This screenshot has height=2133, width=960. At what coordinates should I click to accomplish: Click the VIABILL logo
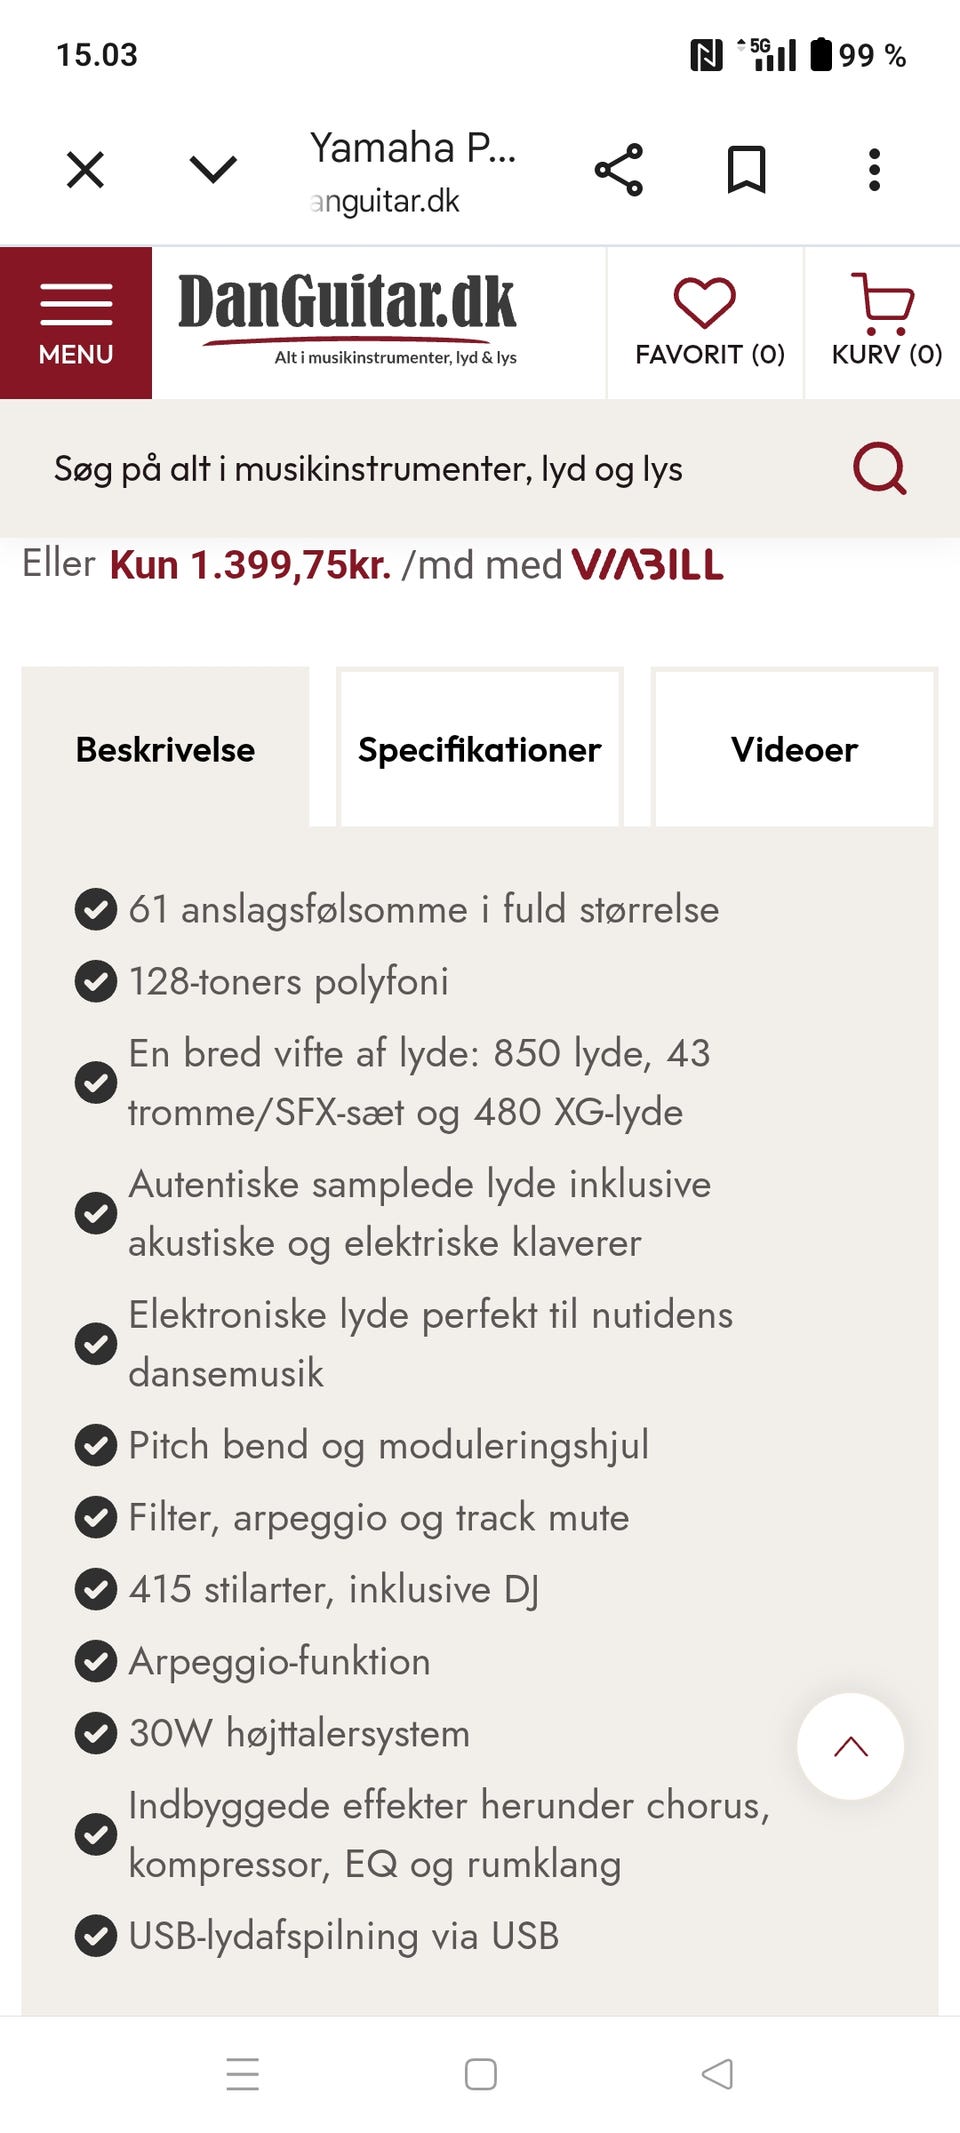point(648,565)
